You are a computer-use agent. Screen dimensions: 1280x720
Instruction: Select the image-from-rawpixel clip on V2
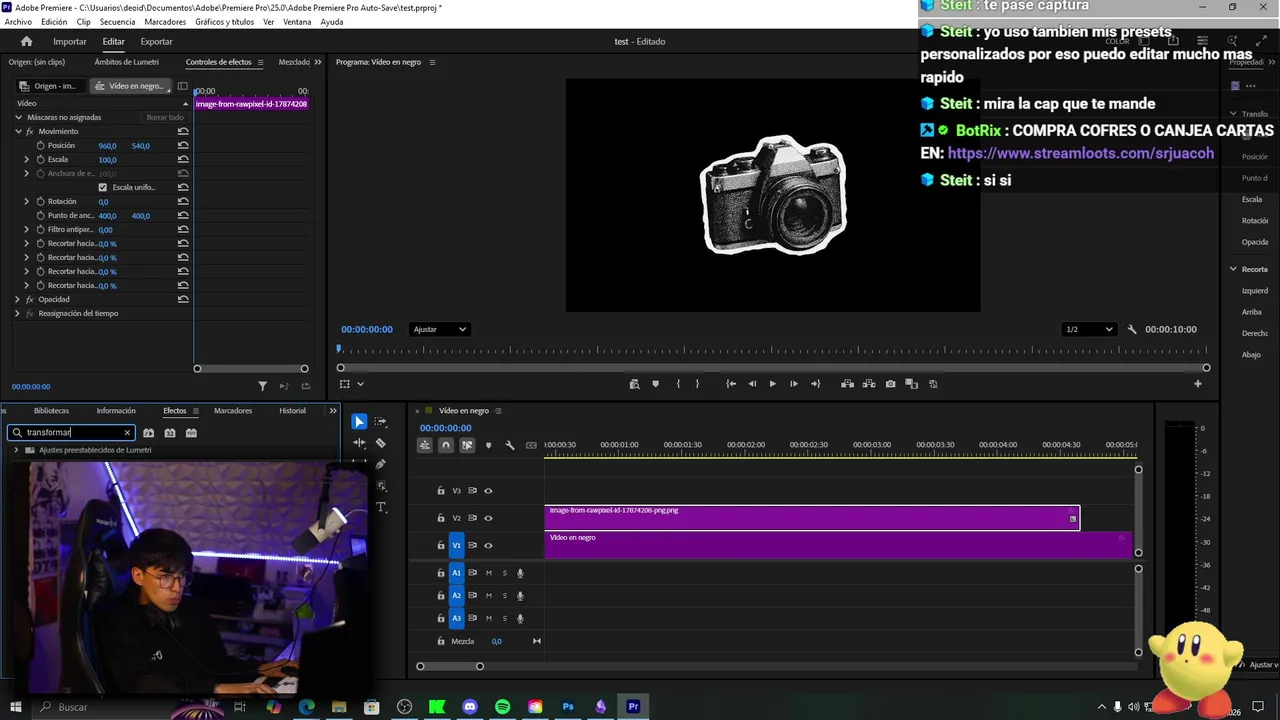pyautogui.click(x=812, y=518)
